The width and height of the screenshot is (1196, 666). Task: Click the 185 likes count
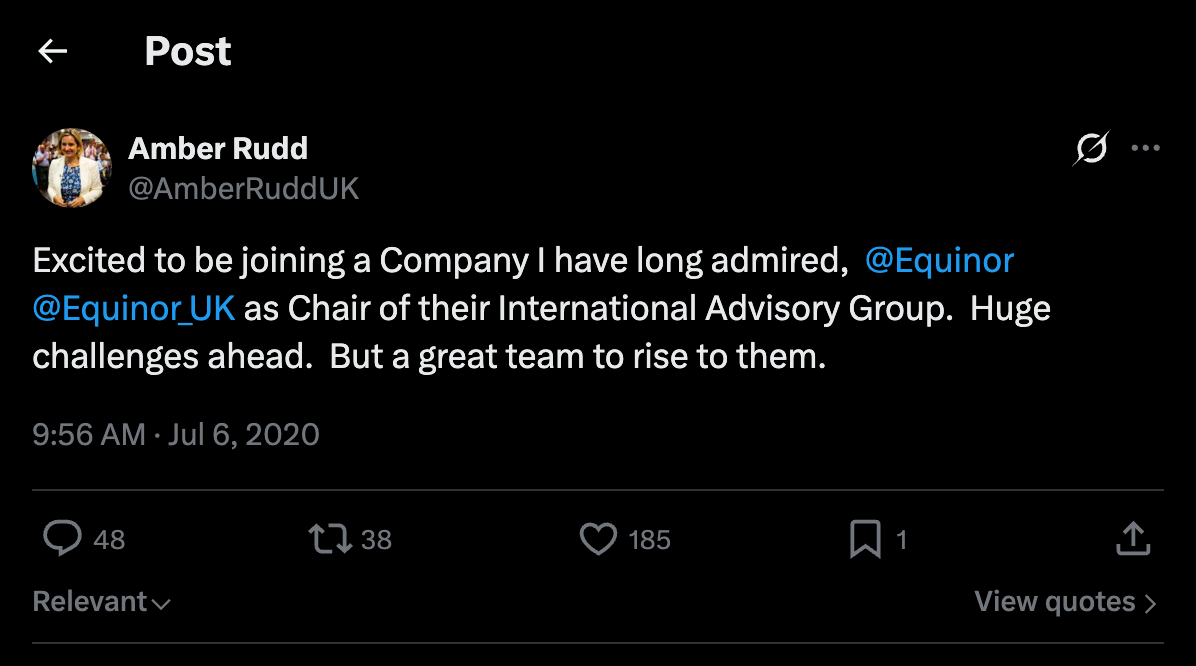click(x=649, y=540)
